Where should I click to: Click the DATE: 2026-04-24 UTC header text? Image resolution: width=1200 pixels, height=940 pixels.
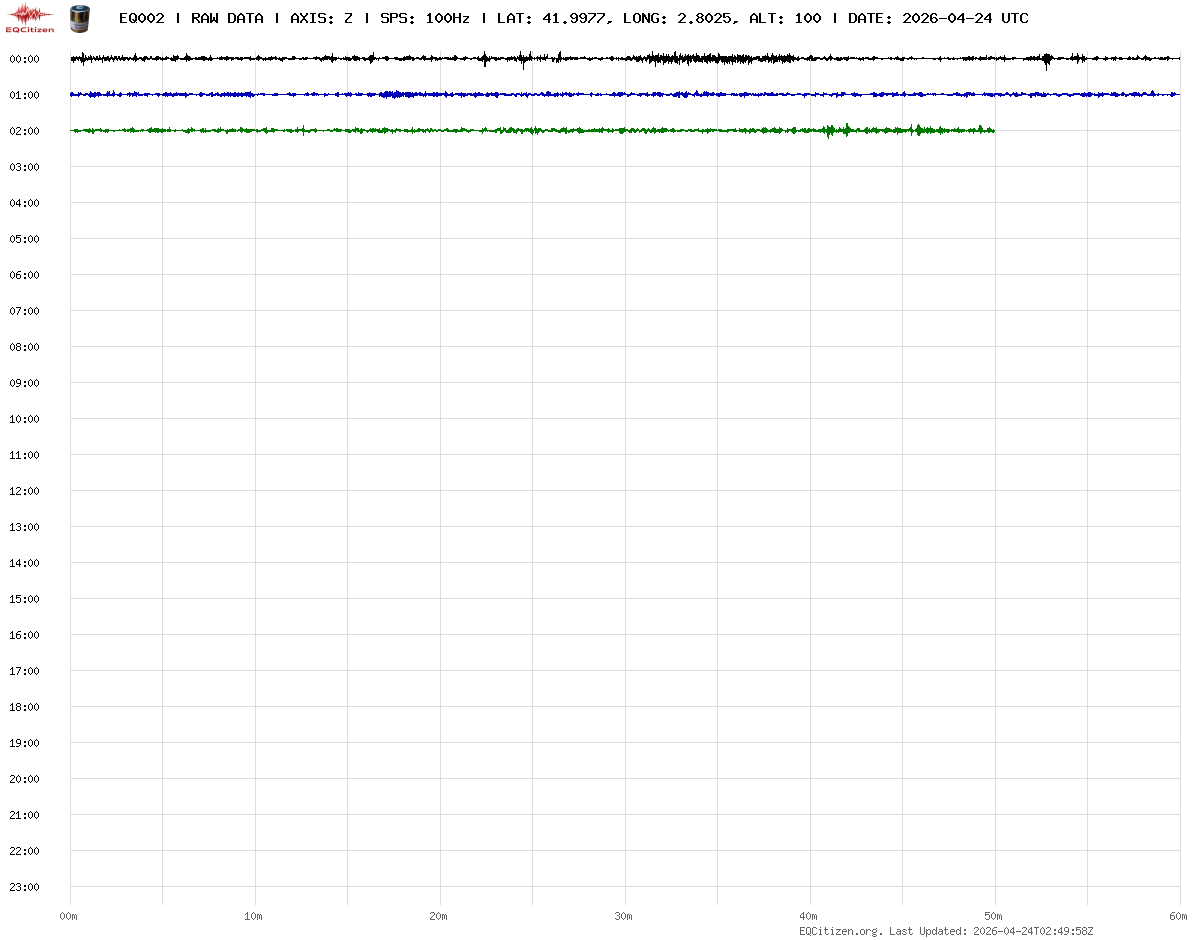coord(938,18)
